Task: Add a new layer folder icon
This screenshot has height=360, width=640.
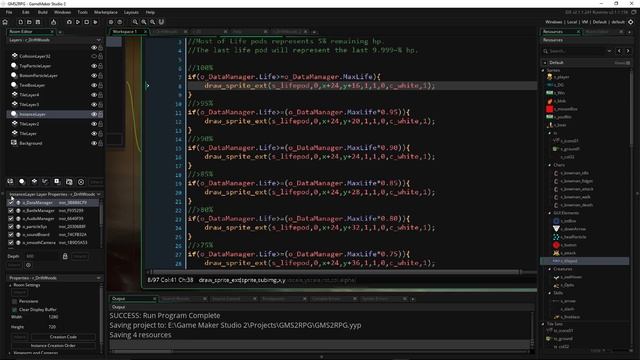Action: [69, 182]
